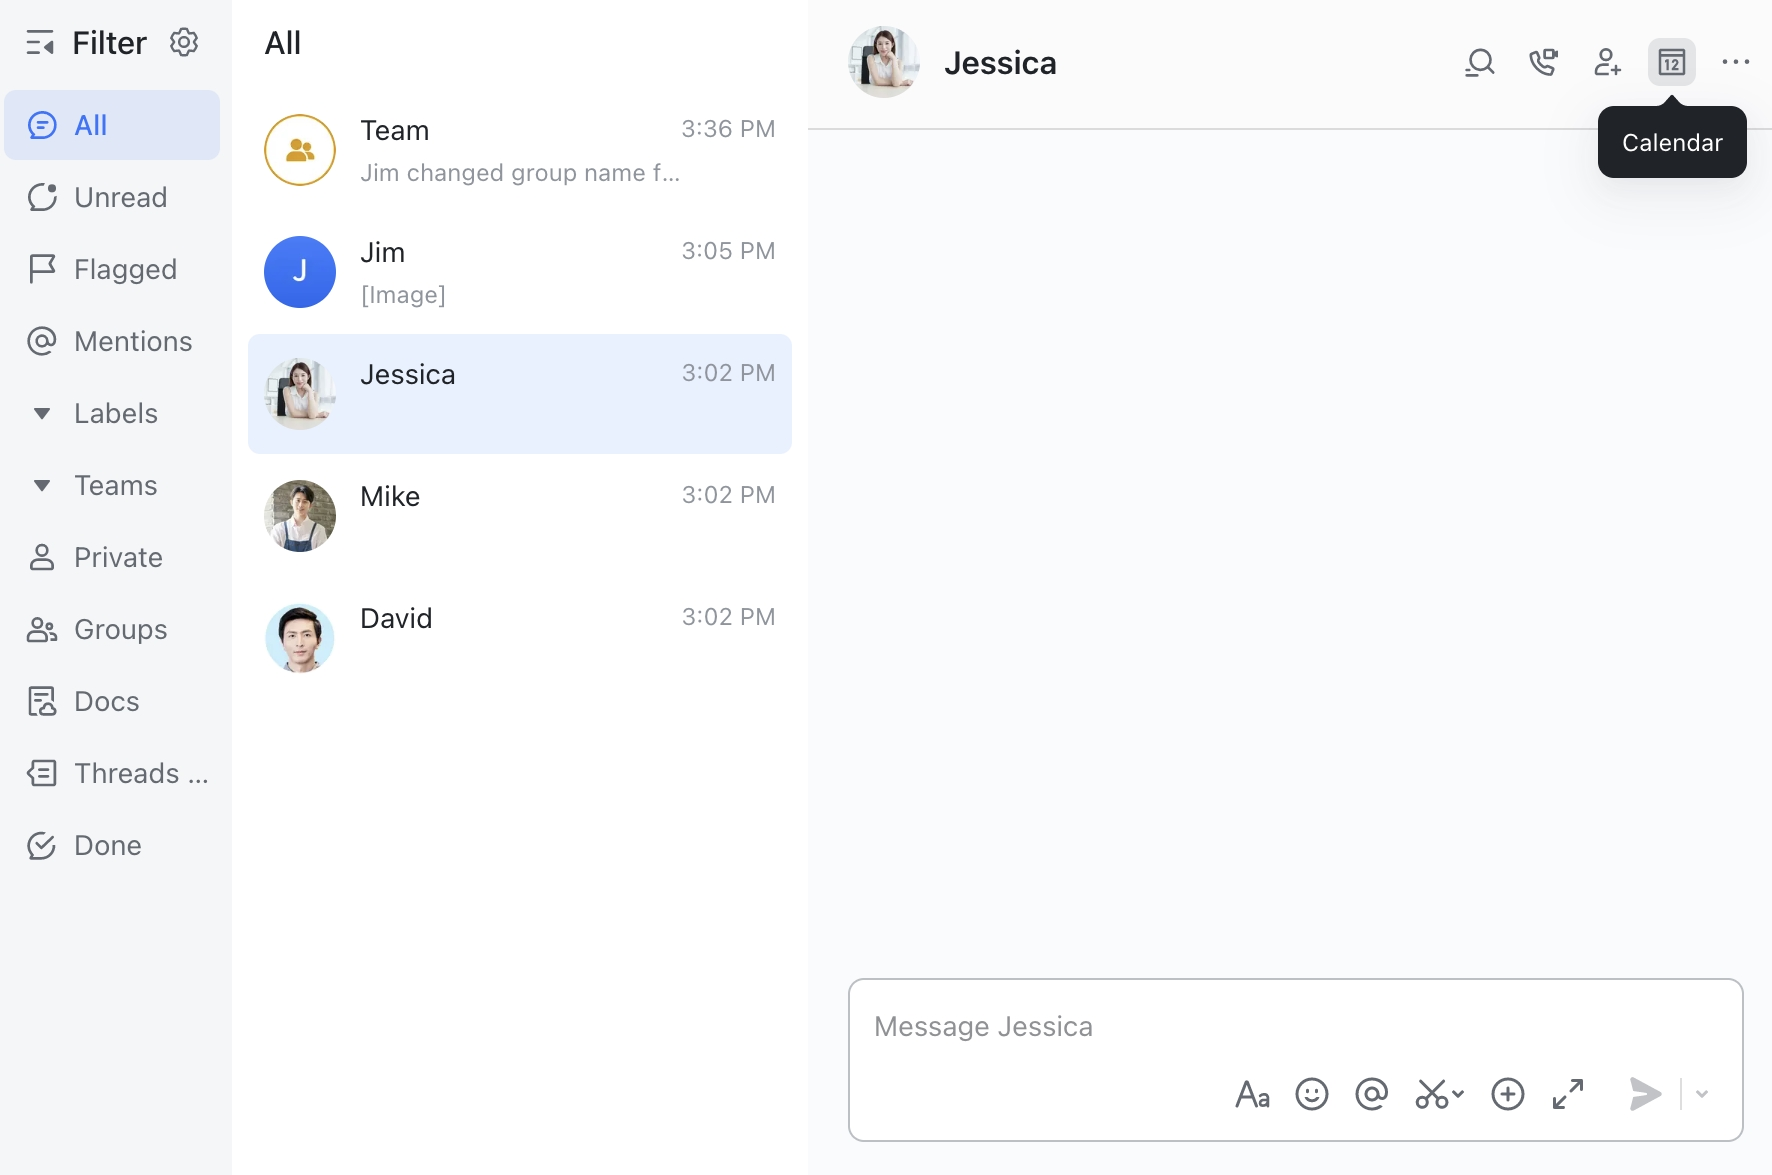1772x1175 pixels.
Task: Search chat with the magnifier icon
Action: (1479, 62)
